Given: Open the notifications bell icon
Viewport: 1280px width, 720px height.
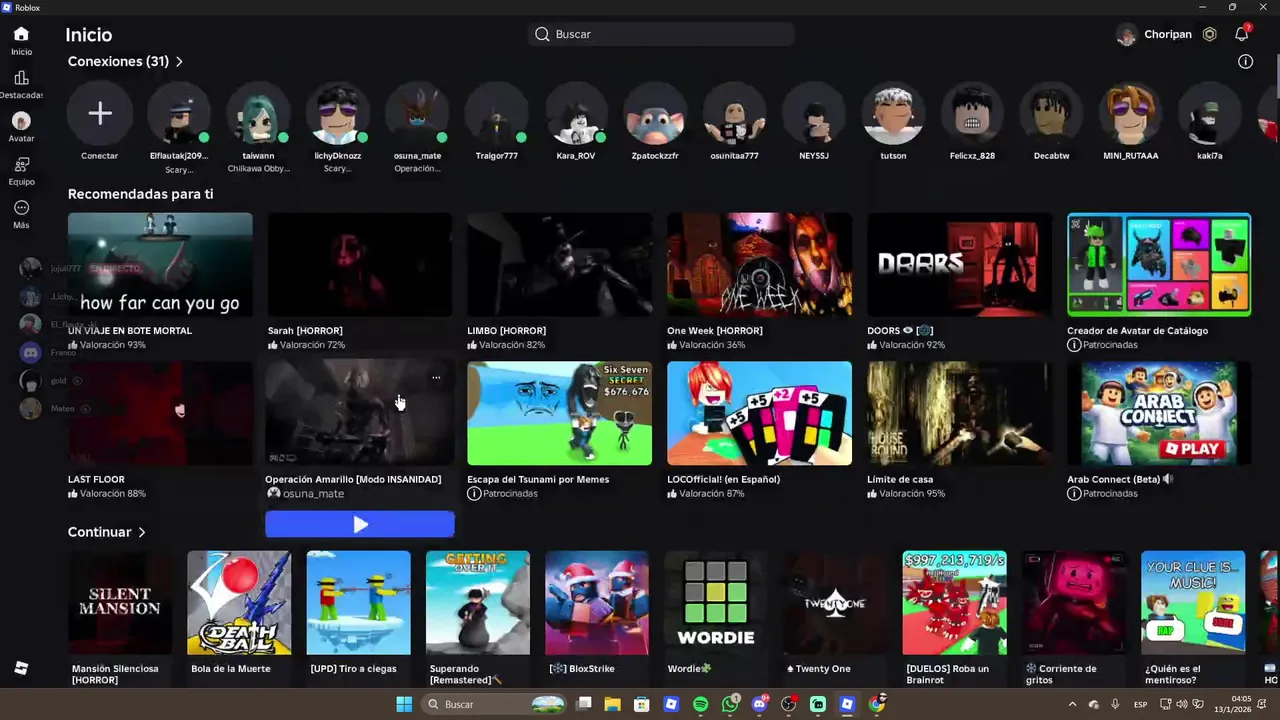Looking at the screenshot, I should (x=1242, y=34).
